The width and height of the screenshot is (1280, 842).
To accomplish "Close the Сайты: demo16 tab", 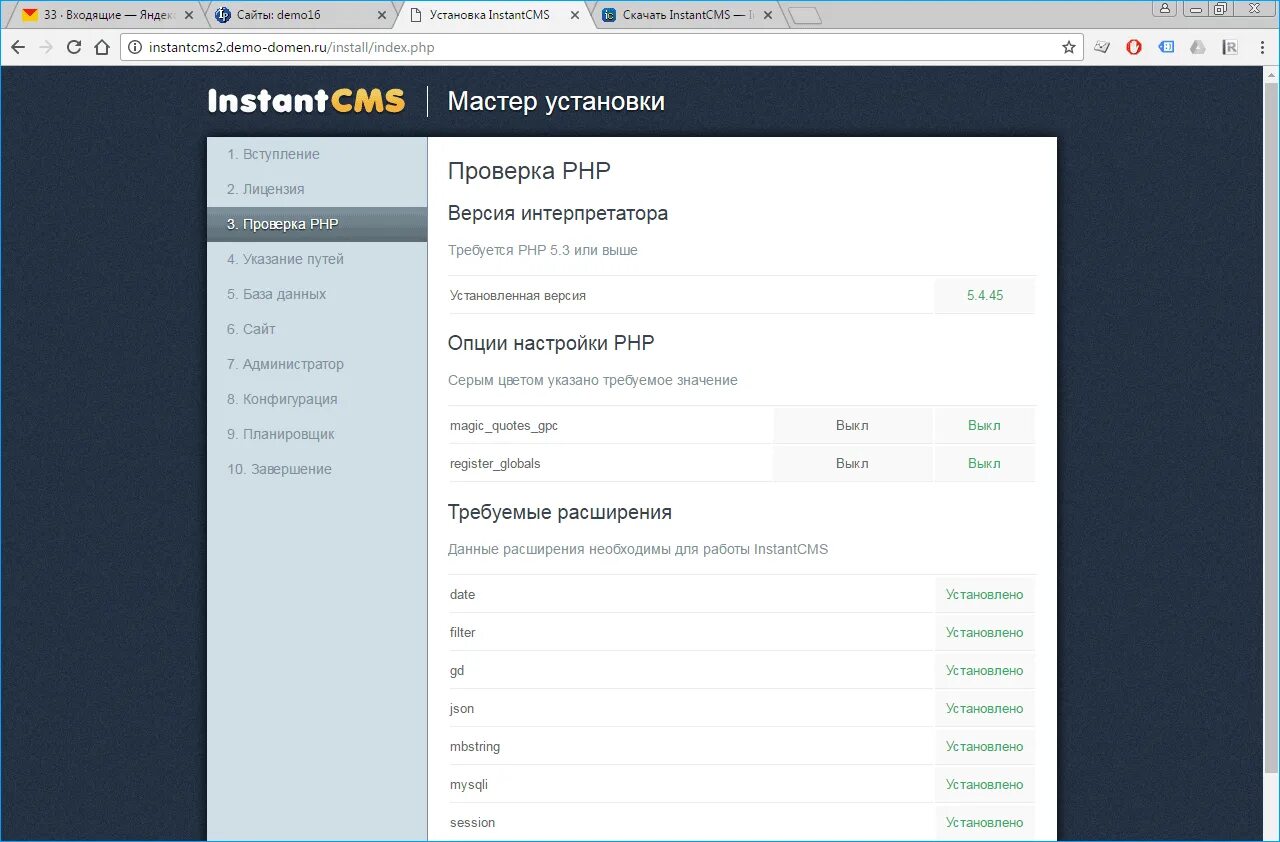I will tap(381, 15).
